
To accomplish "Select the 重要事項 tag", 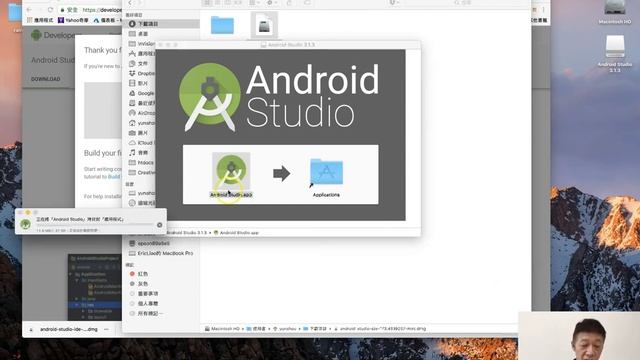I will pyautogui.click(x=144, y=294).
